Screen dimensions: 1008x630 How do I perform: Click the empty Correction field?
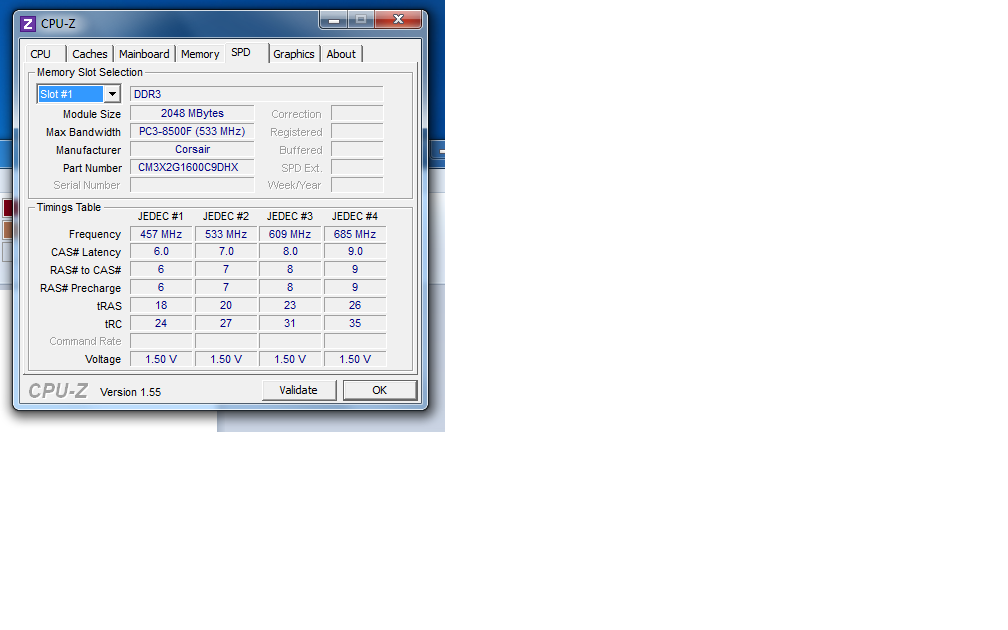(x=357, y=113)
